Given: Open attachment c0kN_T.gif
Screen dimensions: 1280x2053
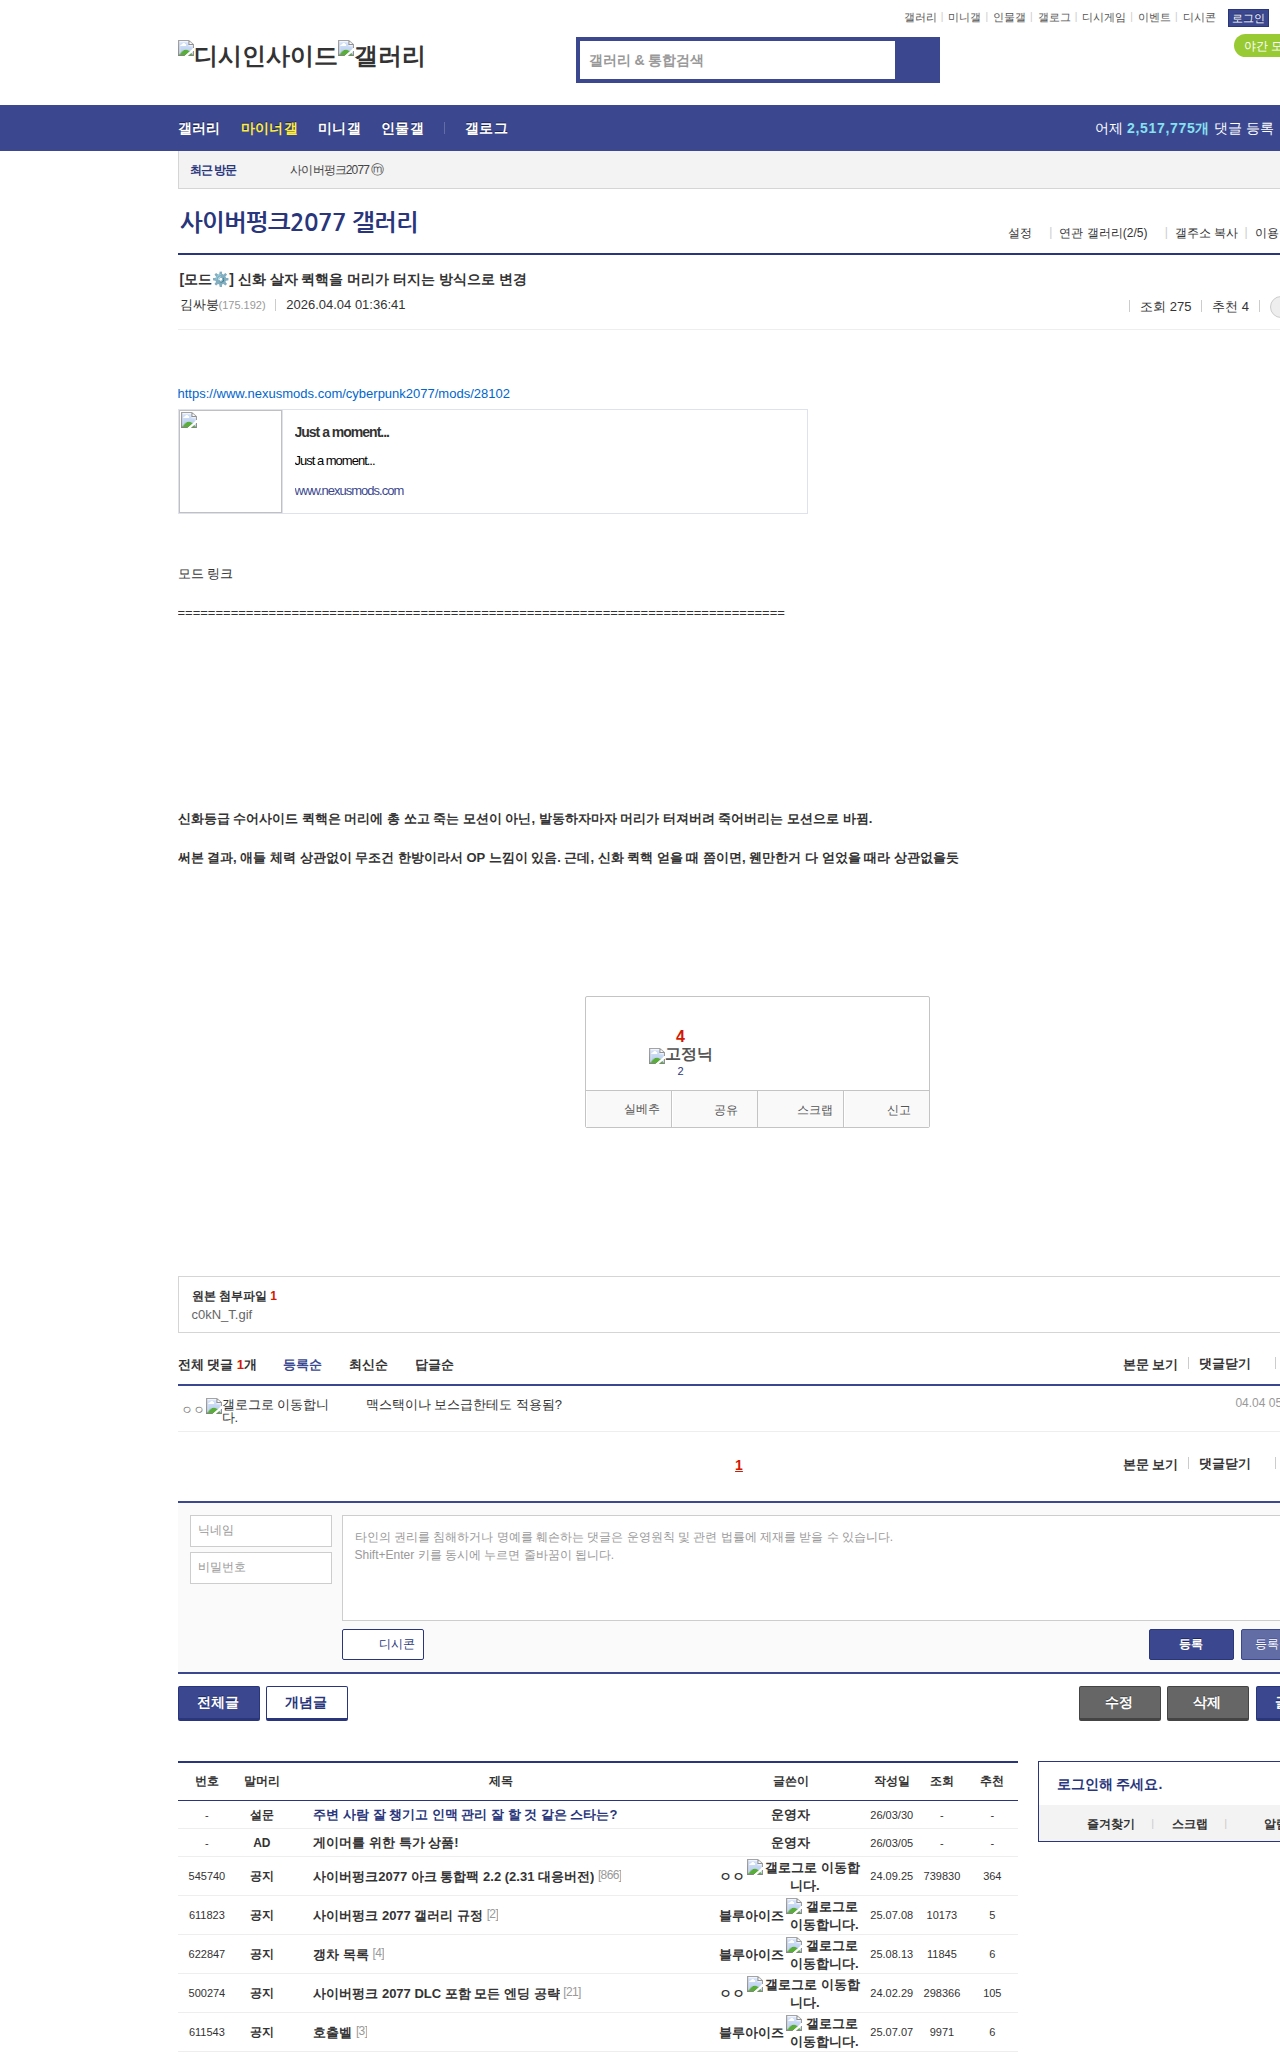Looking at the screenshot, I should coord(222,1314).
